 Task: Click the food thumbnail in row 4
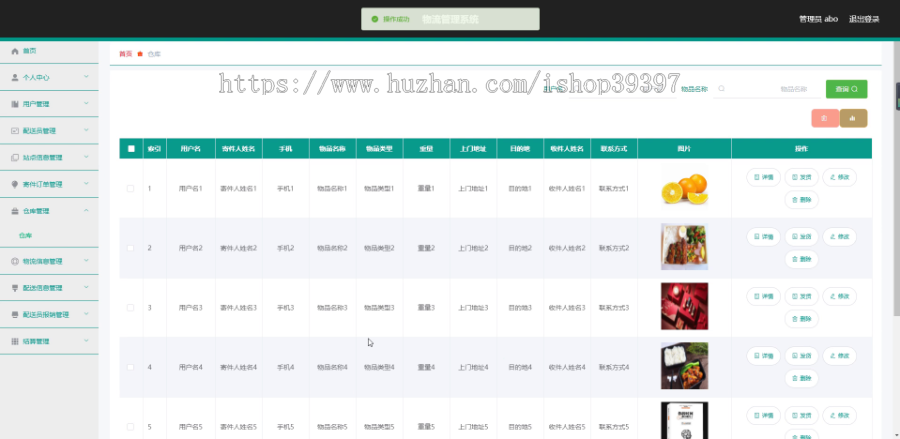684,366
